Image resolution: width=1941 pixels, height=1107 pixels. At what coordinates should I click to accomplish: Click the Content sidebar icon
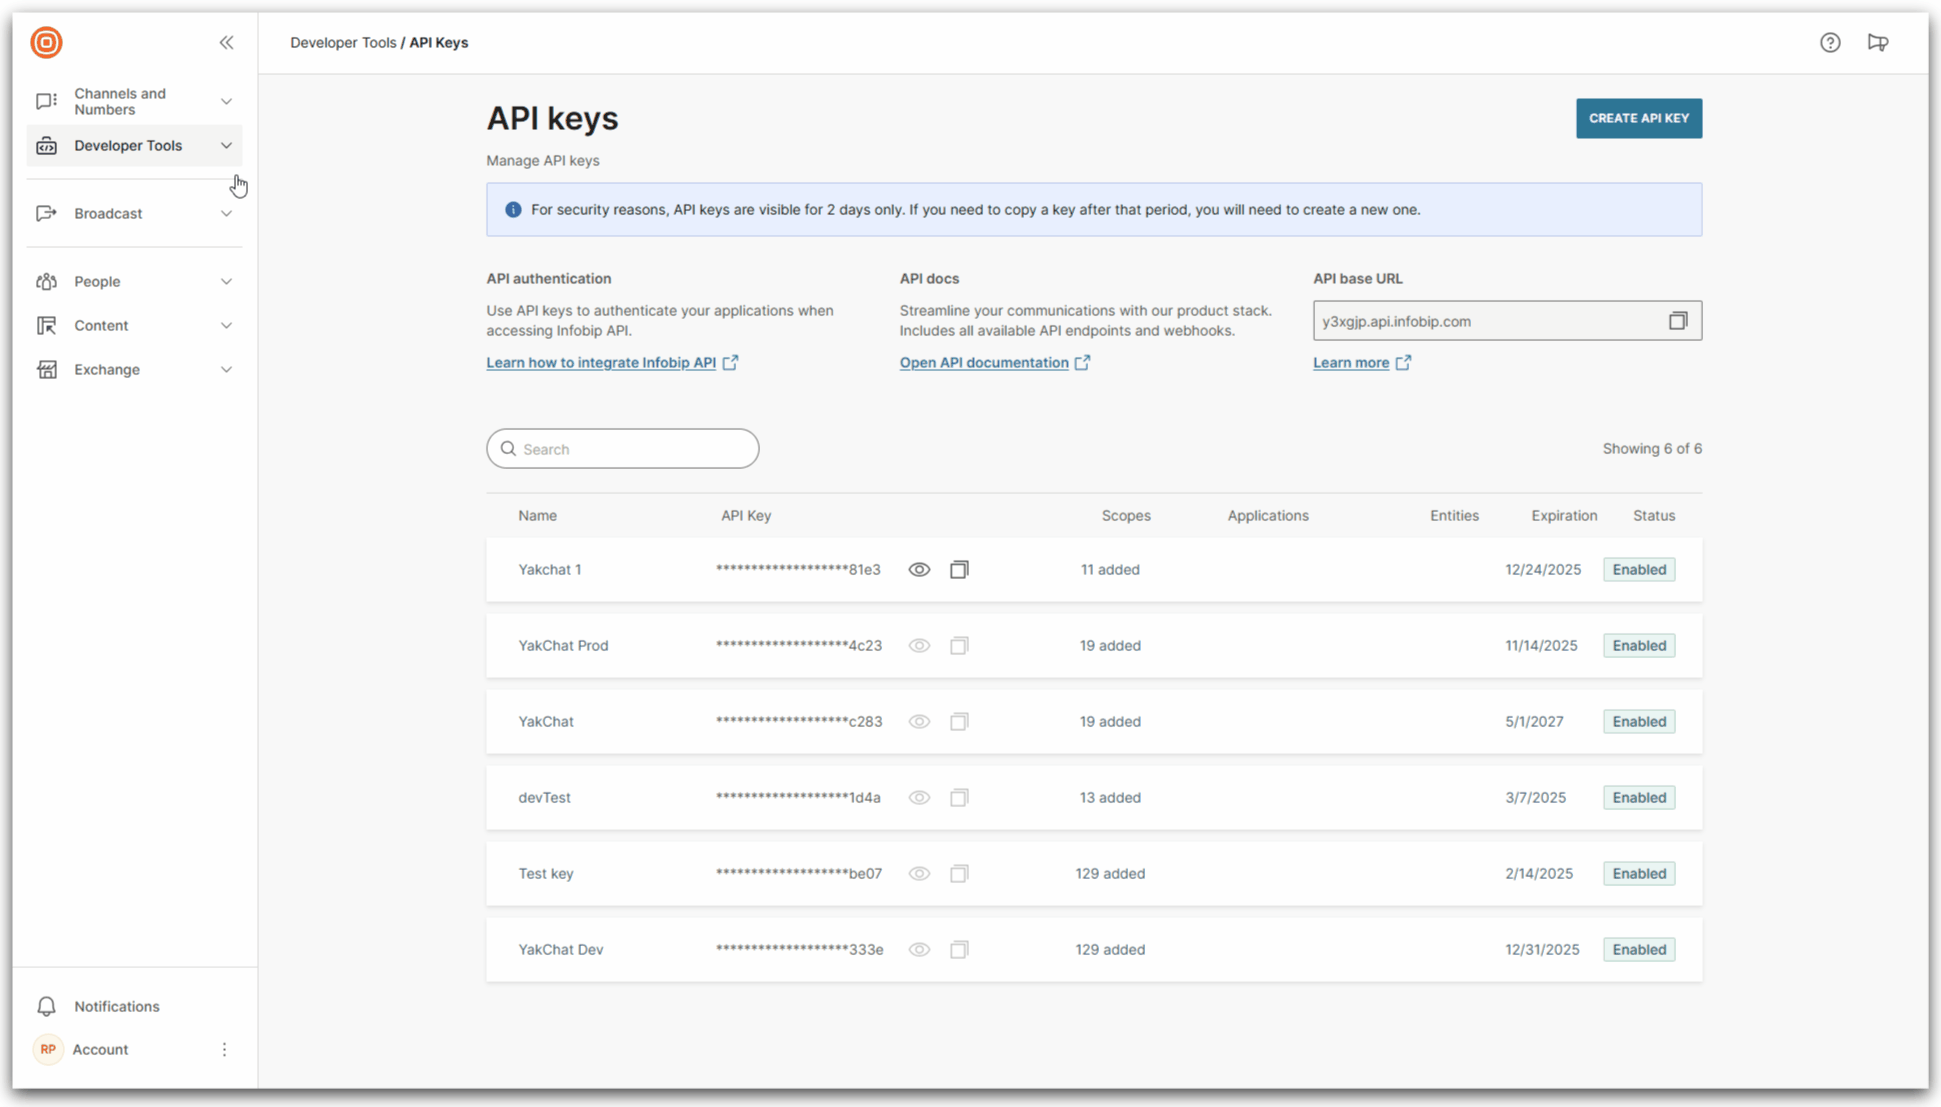(46, 325)
